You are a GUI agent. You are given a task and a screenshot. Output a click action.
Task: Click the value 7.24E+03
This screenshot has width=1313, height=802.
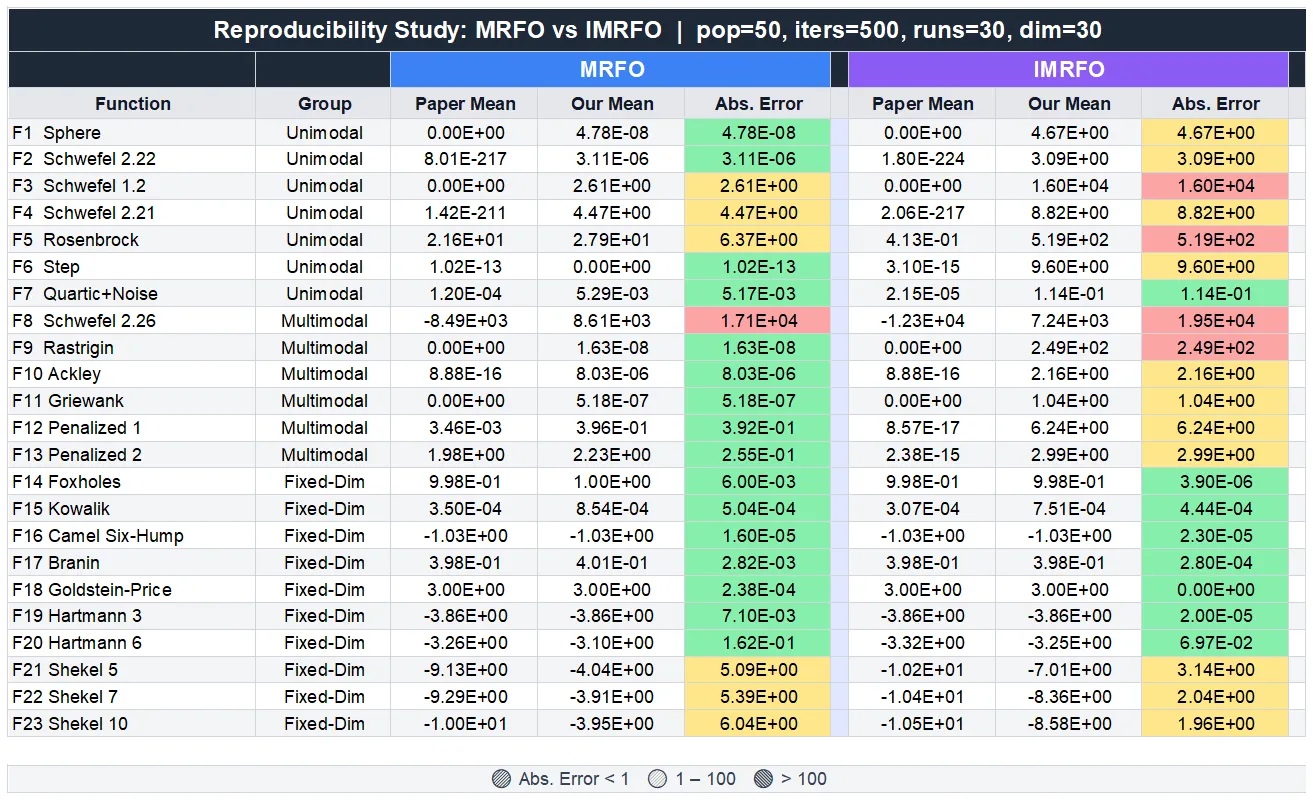[1069, 321]
